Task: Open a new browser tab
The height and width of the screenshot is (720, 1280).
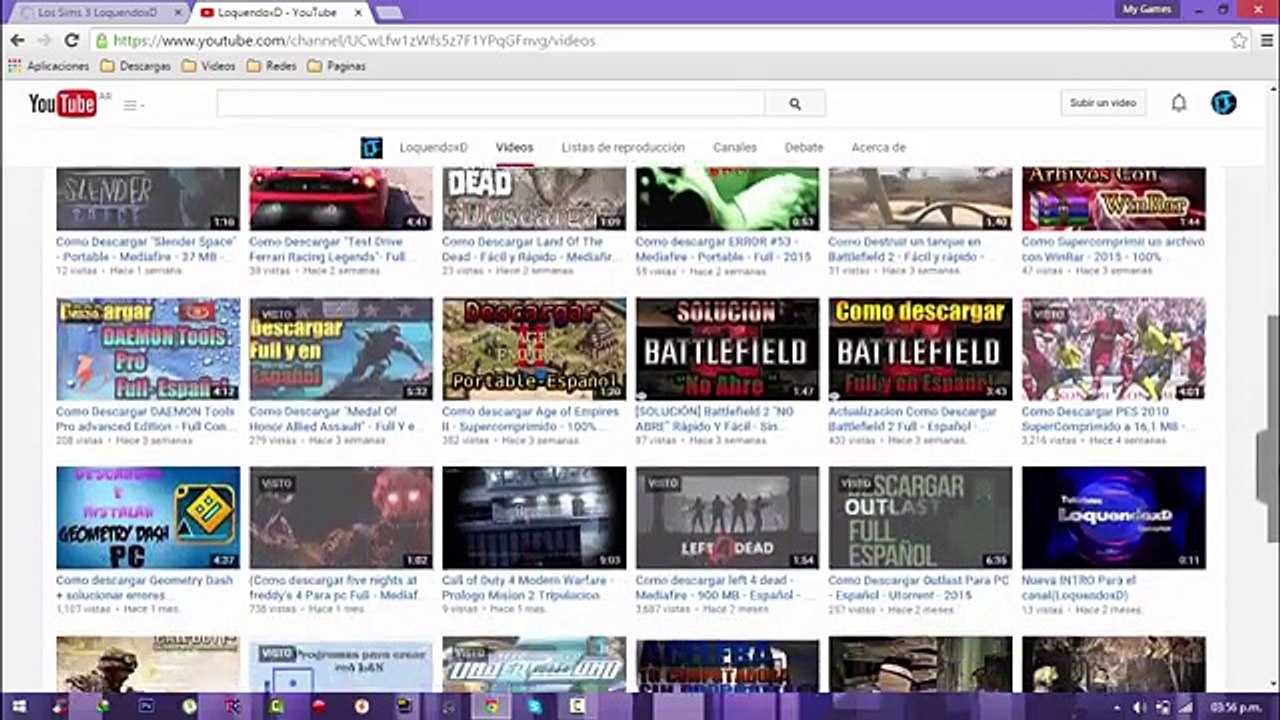Action: pos(388,12)
